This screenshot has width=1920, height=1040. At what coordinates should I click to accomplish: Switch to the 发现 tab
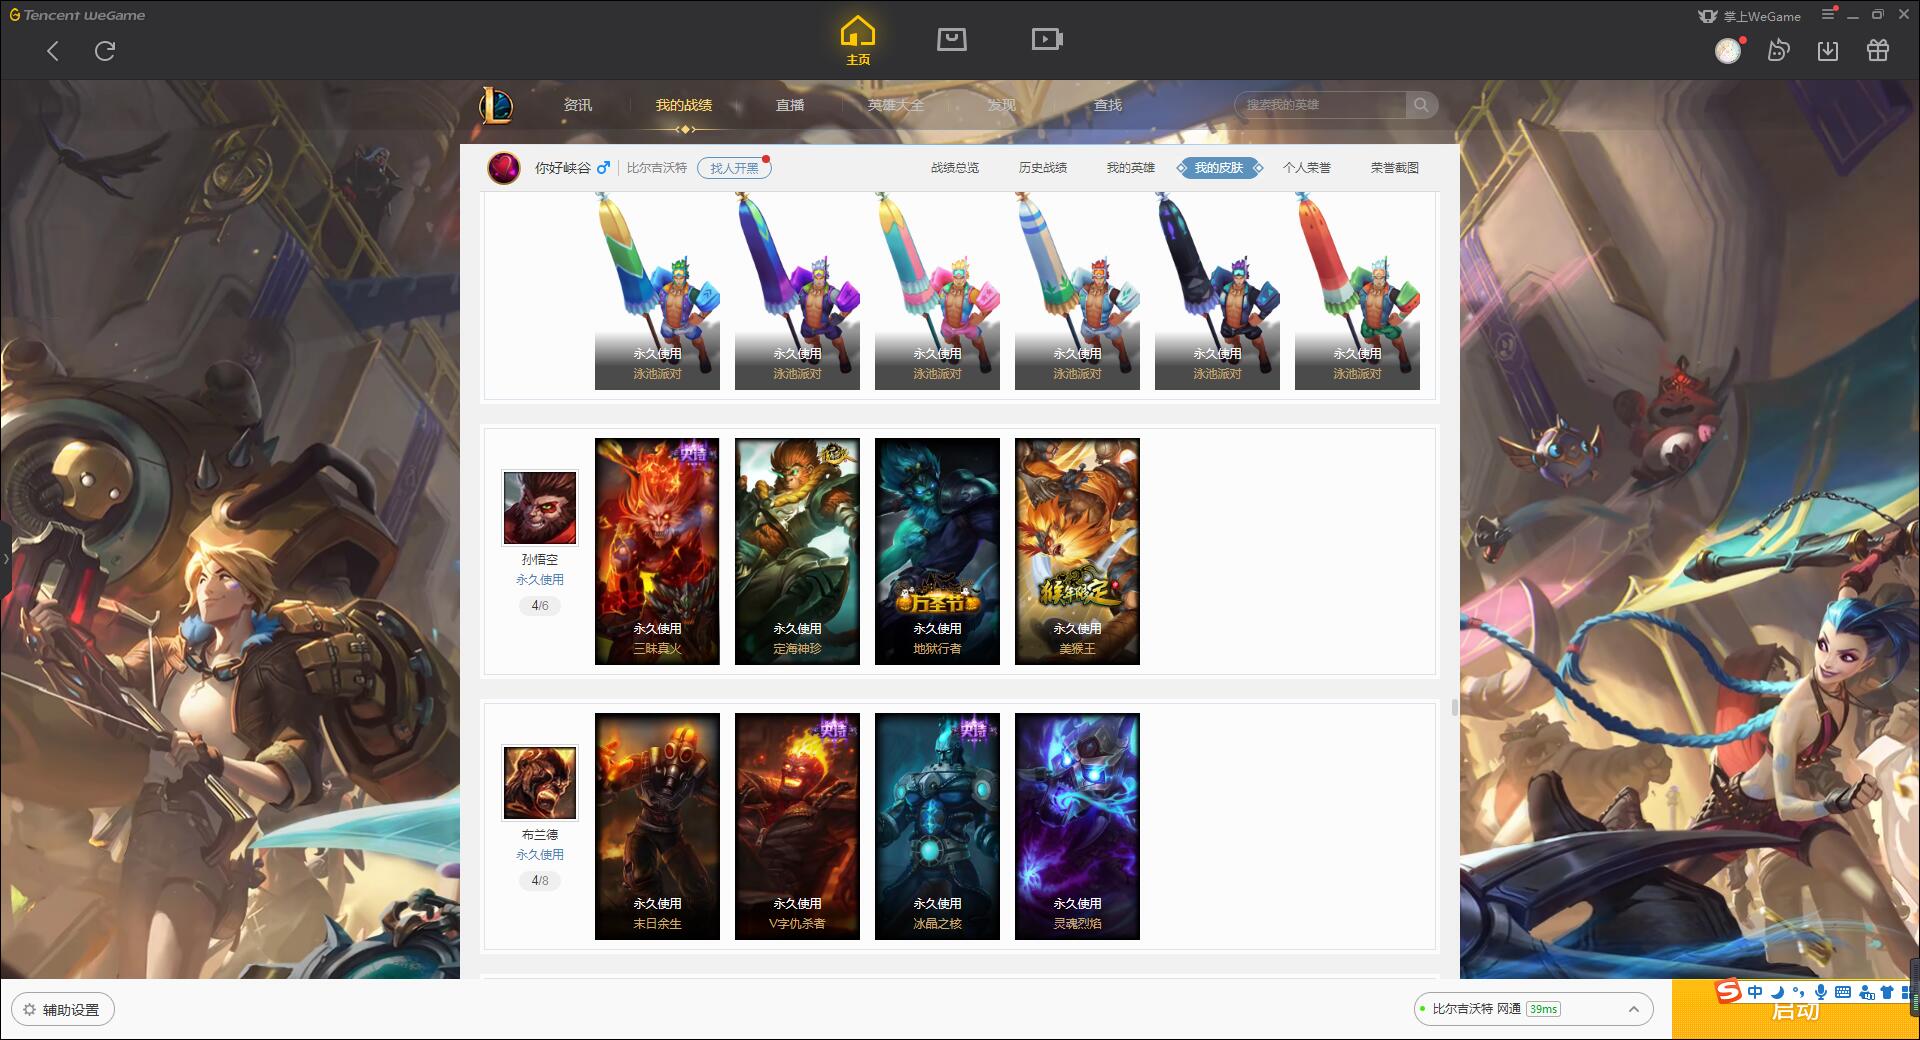click(x=1002, y=105)
